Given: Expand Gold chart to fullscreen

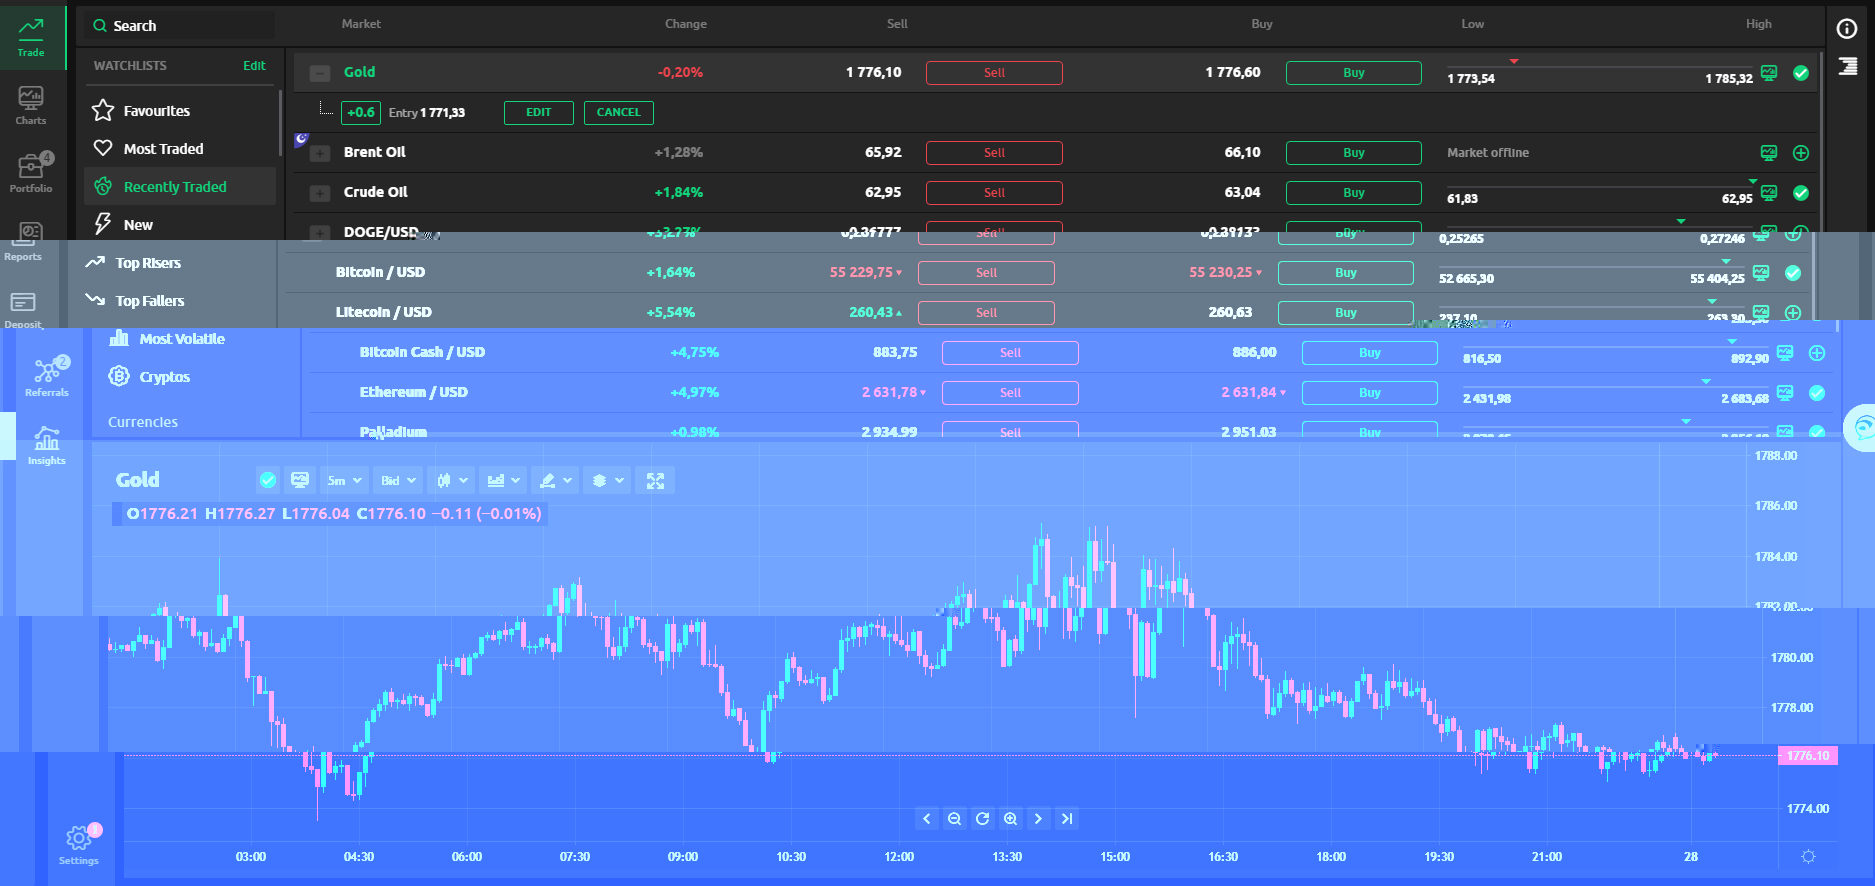Looking at the screenshot, I should (655, 481).
